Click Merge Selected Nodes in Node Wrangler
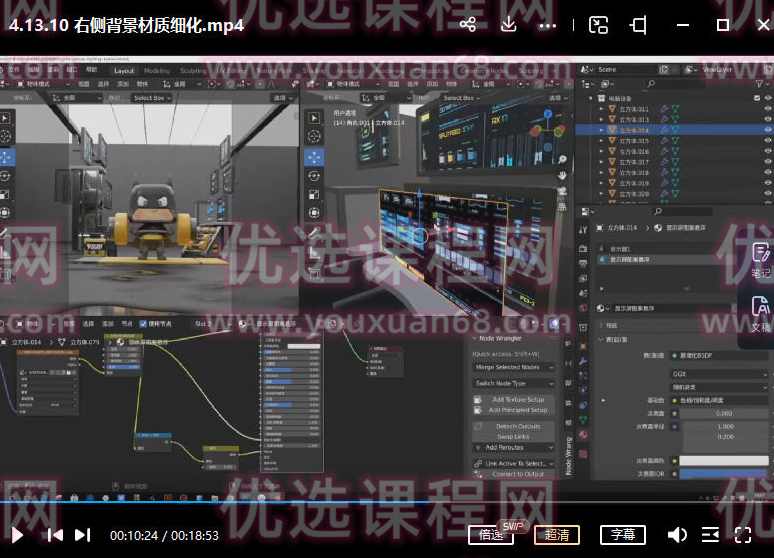 [x=513, y=367]
